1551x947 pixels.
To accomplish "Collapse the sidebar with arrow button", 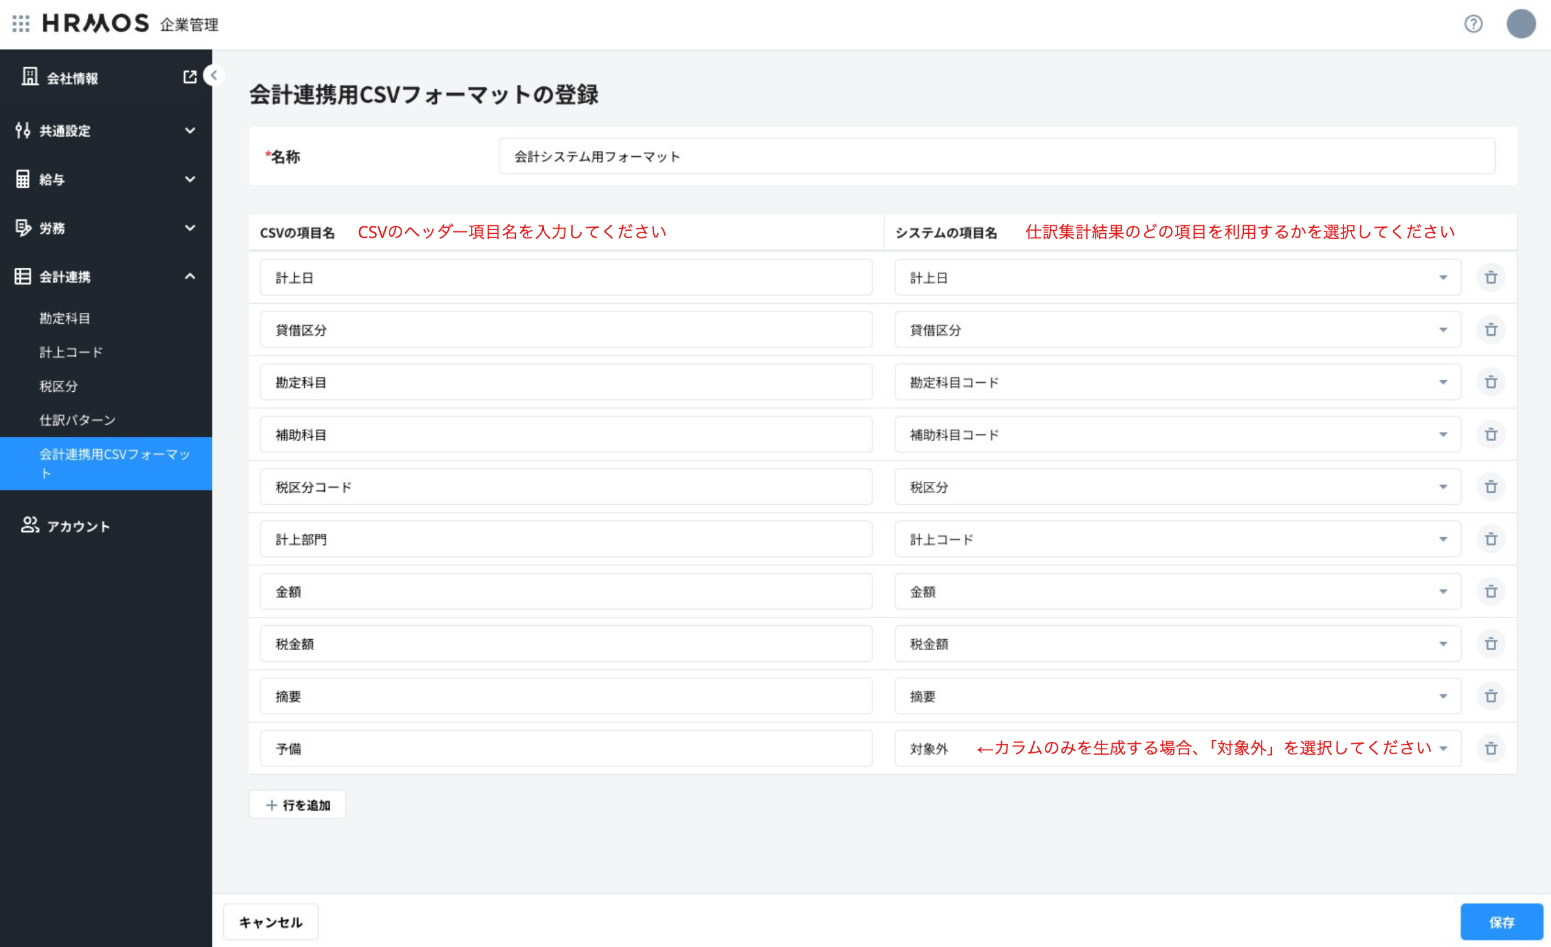I will (x=213, y=75).
